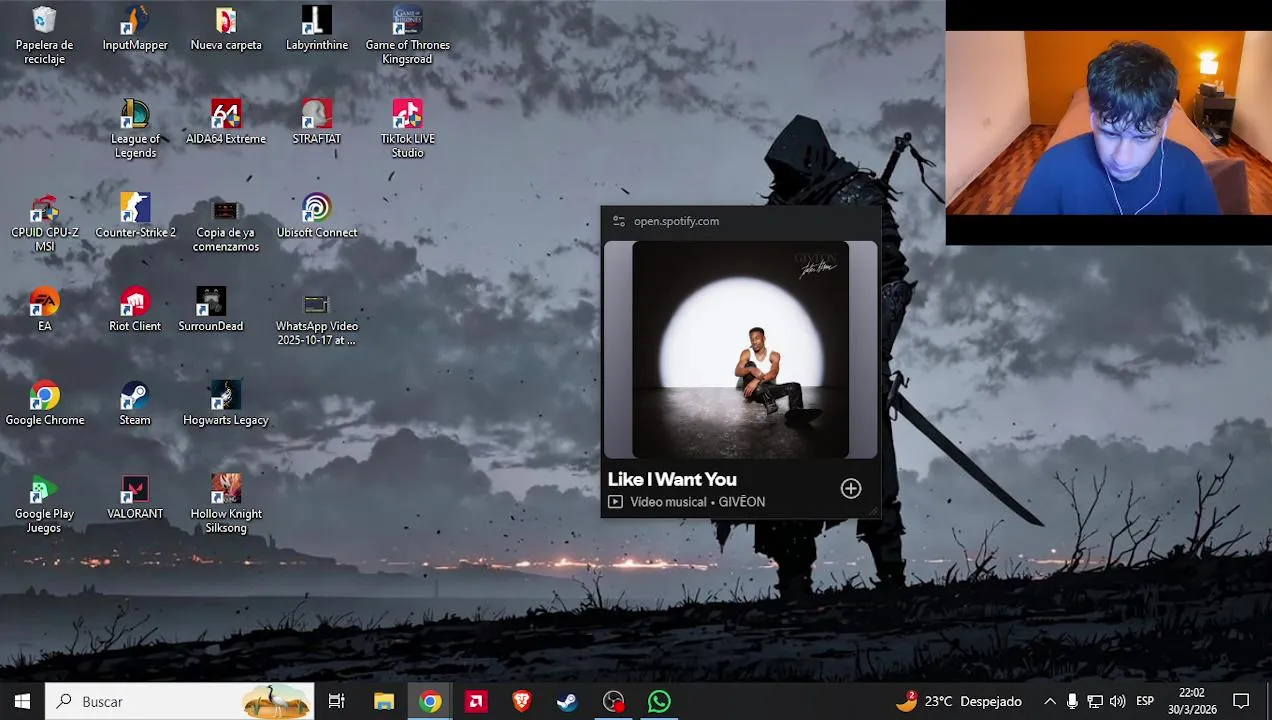Viewport: 1272px width, 720px height.
Task: Open the Windows Start menu
Action: pos(22,701)
